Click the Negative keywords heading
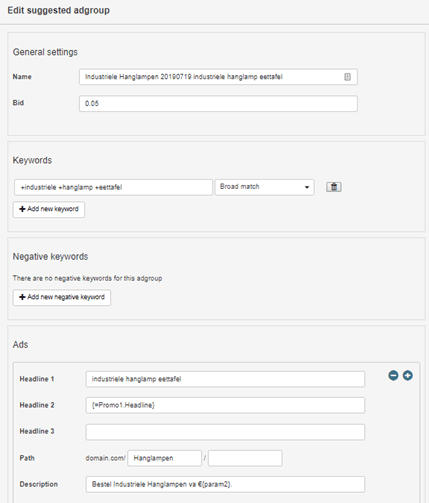The height and width of the screenshot is (503, 429). pos(50,257)
